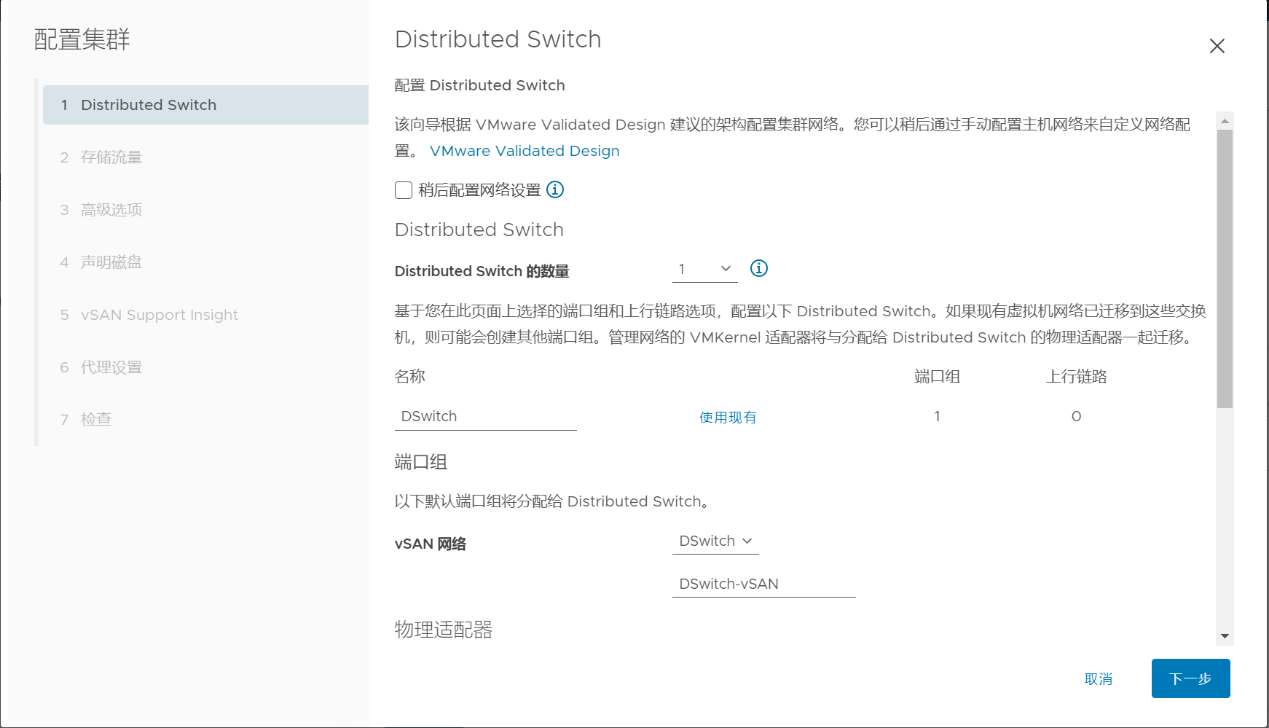Image resolution: width=1269 pixels, height=728 pixels.
Task: Close the configure cluster dialog
Action: (1217, 46)
